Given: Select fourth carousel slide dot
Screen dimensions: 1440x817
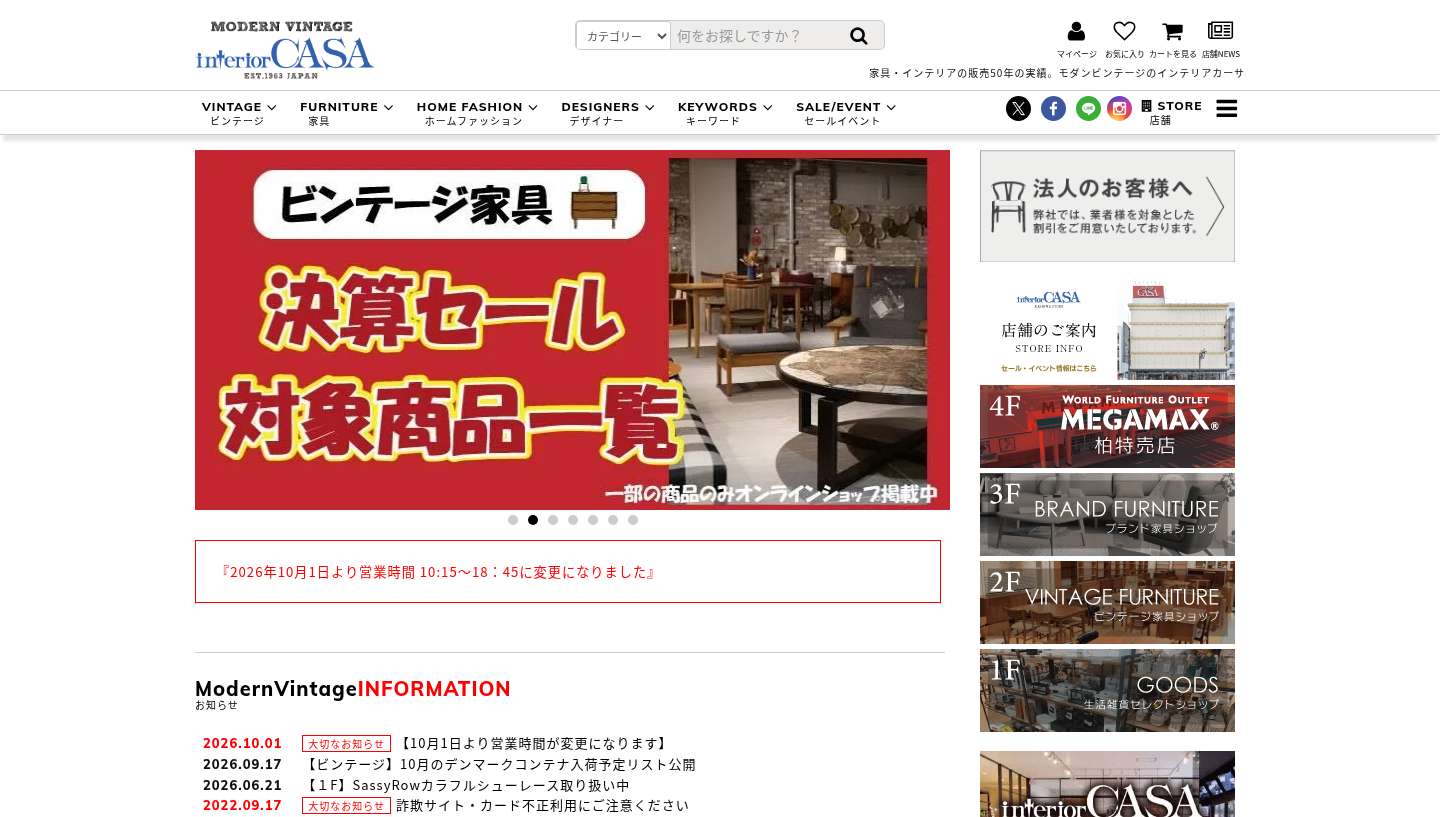Looking at the screenshot, I should click(x=573, y=520).
